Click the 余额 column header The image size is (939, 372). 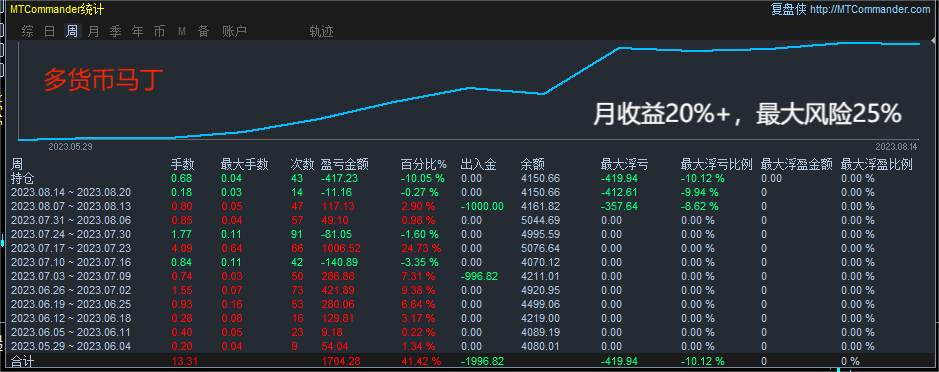click(x=533, y=165)
